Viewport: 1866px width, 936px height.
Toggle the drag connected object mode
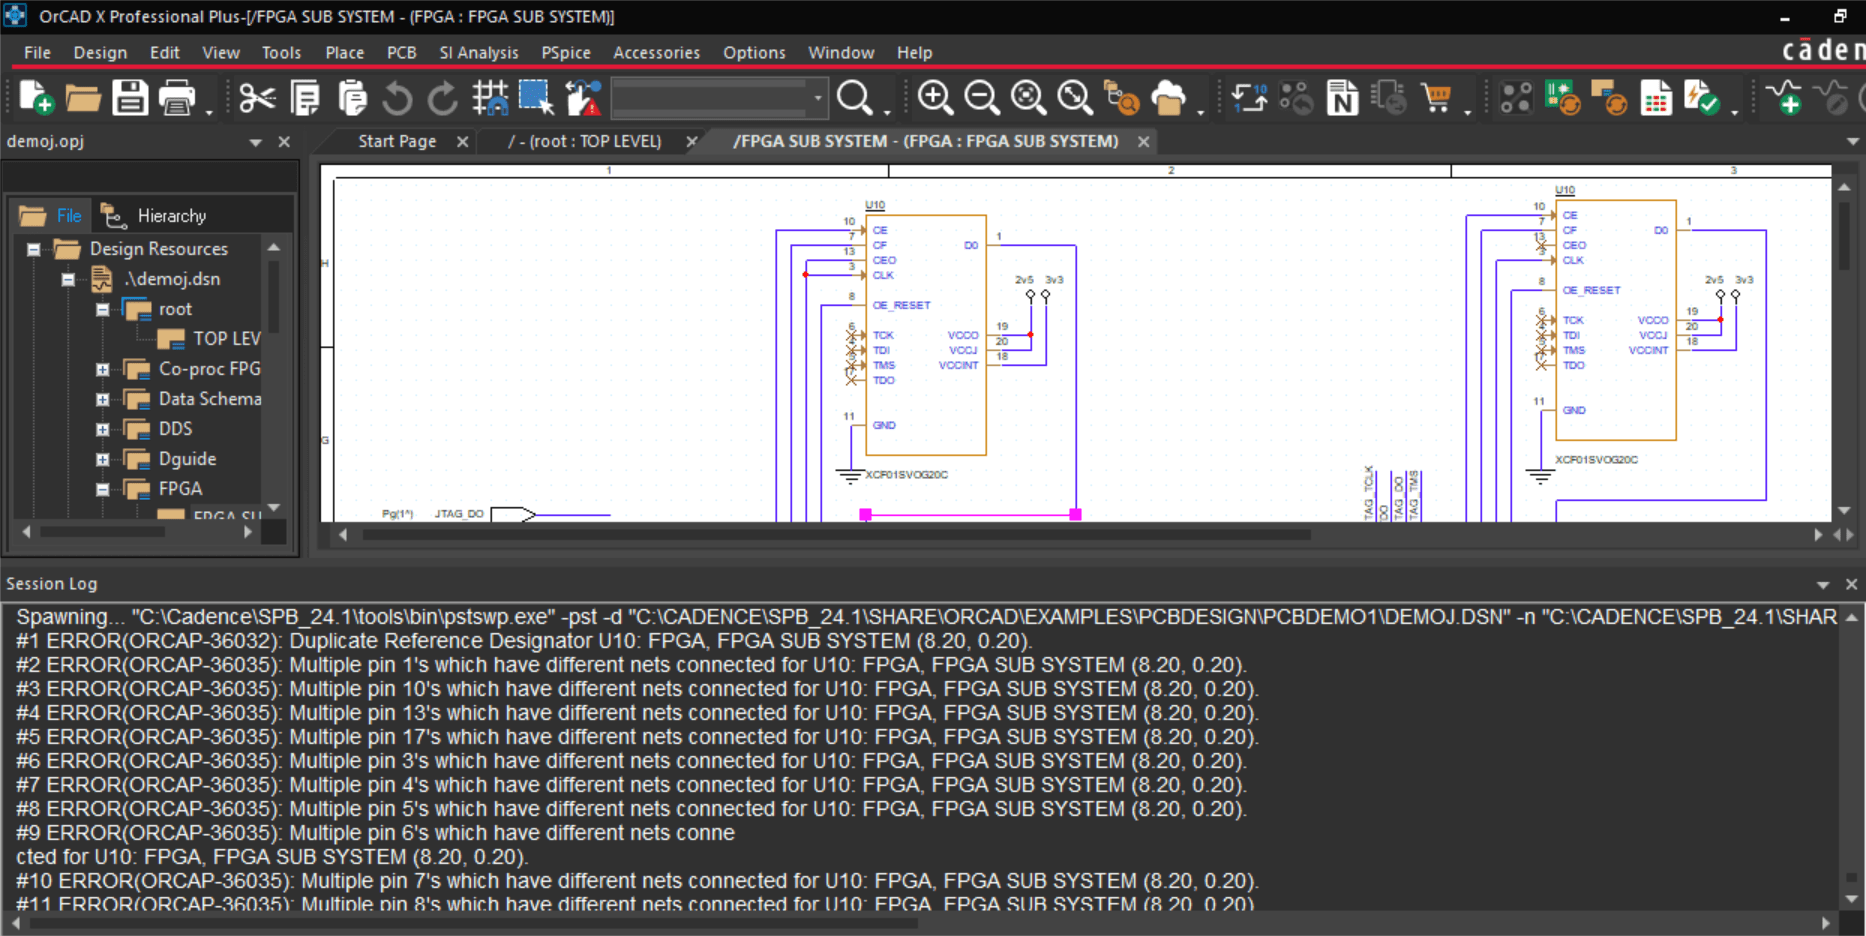(x=583, y=98)
